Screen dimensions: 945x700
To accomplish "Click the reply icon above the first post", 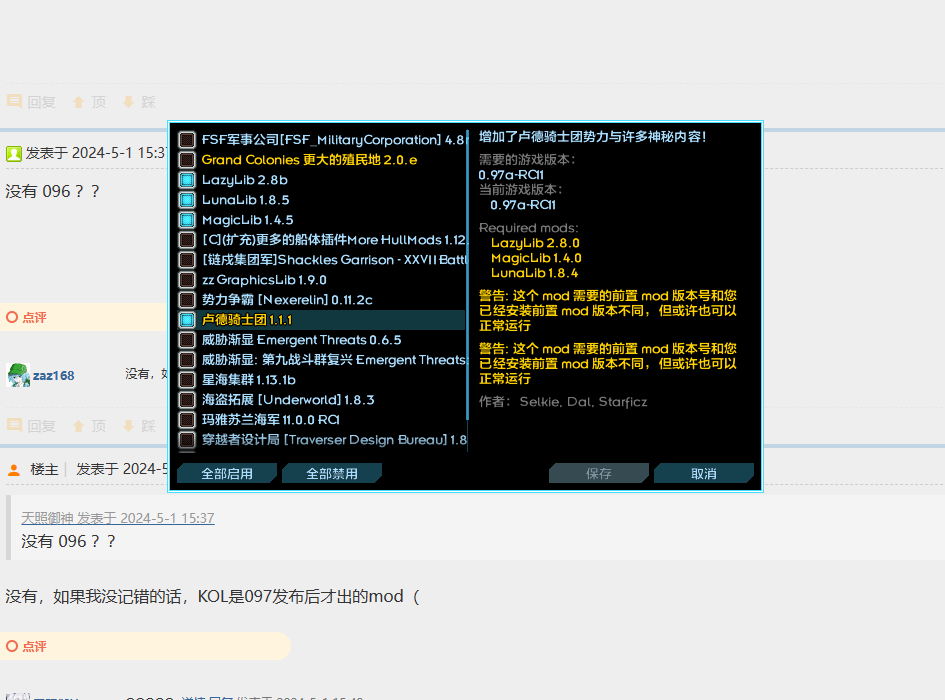I will click(x=14, y=101).
